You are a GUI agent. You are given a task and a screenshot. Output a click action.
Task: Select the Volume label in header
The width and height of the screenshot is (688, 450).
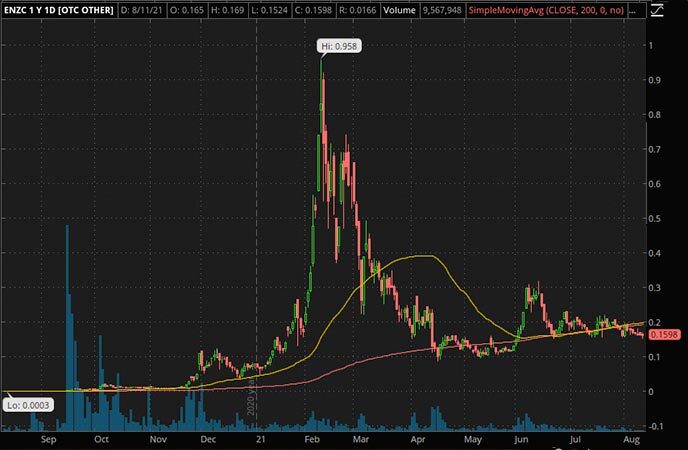tap(399, 10)
